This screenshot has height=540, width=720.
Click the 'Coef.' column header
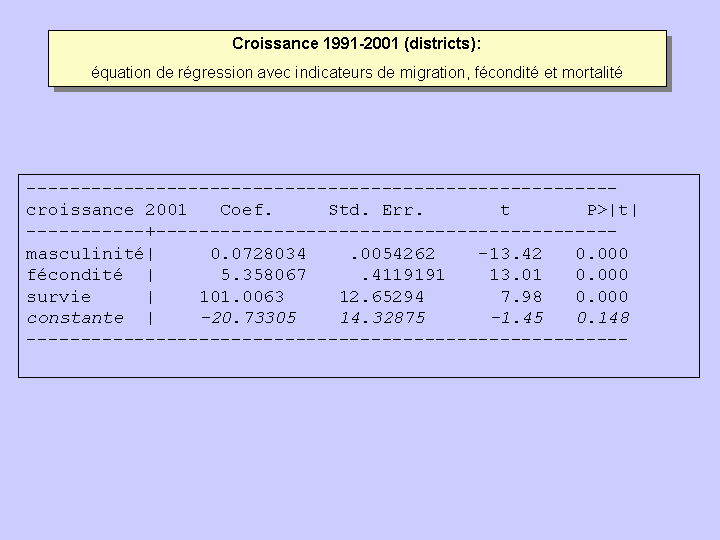pyautogui.click(x=246, y=210)
